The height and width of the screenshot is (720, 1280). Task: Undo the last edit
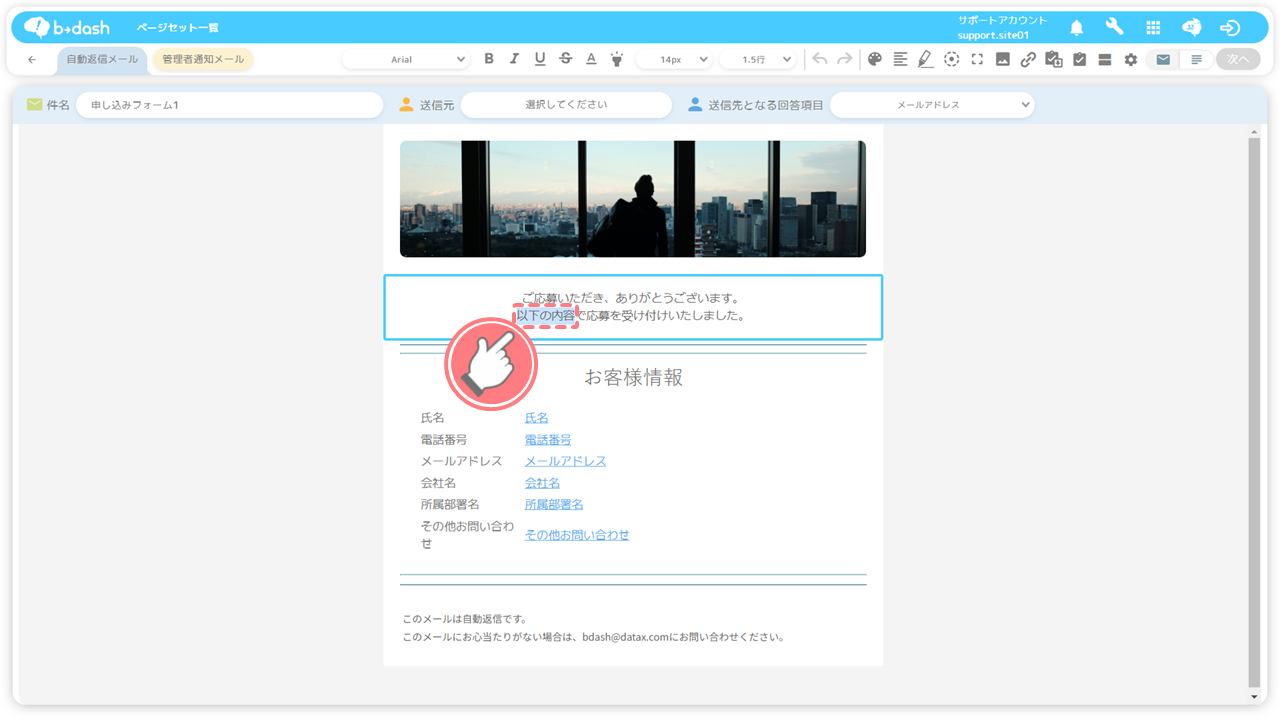(820, 59)
